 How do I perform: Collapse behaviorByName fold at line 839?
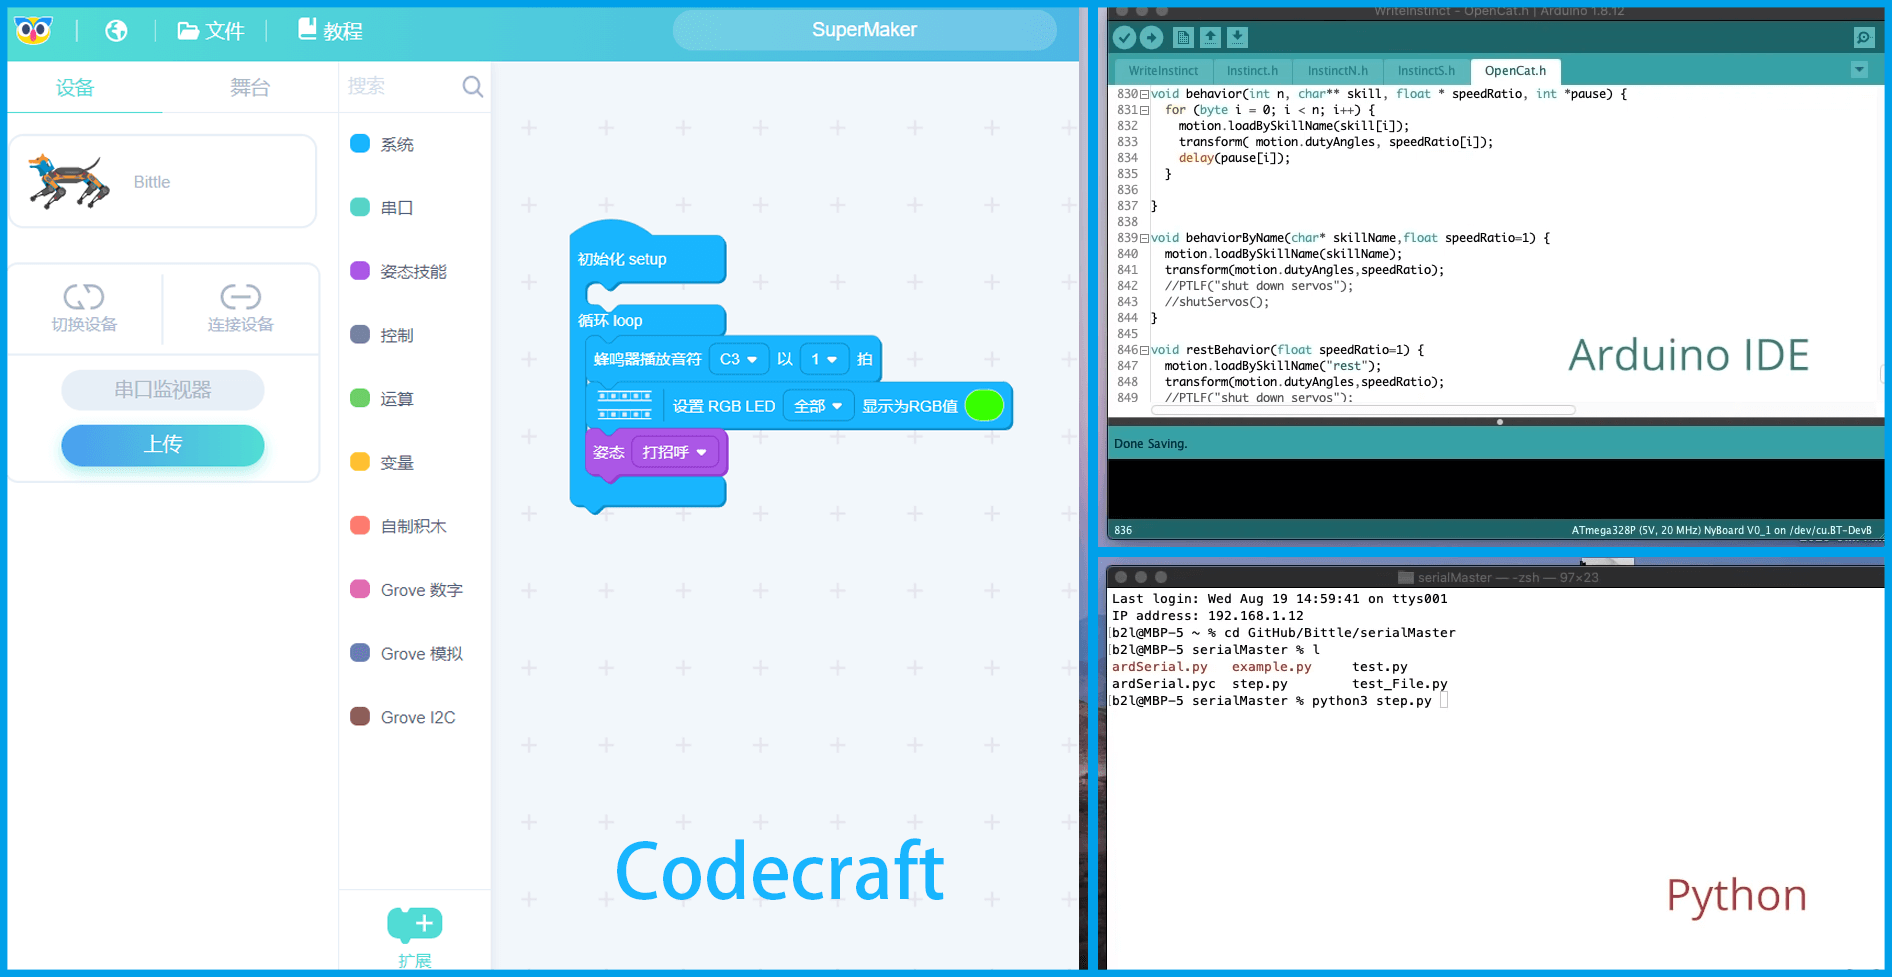(x=1145, y=238)
